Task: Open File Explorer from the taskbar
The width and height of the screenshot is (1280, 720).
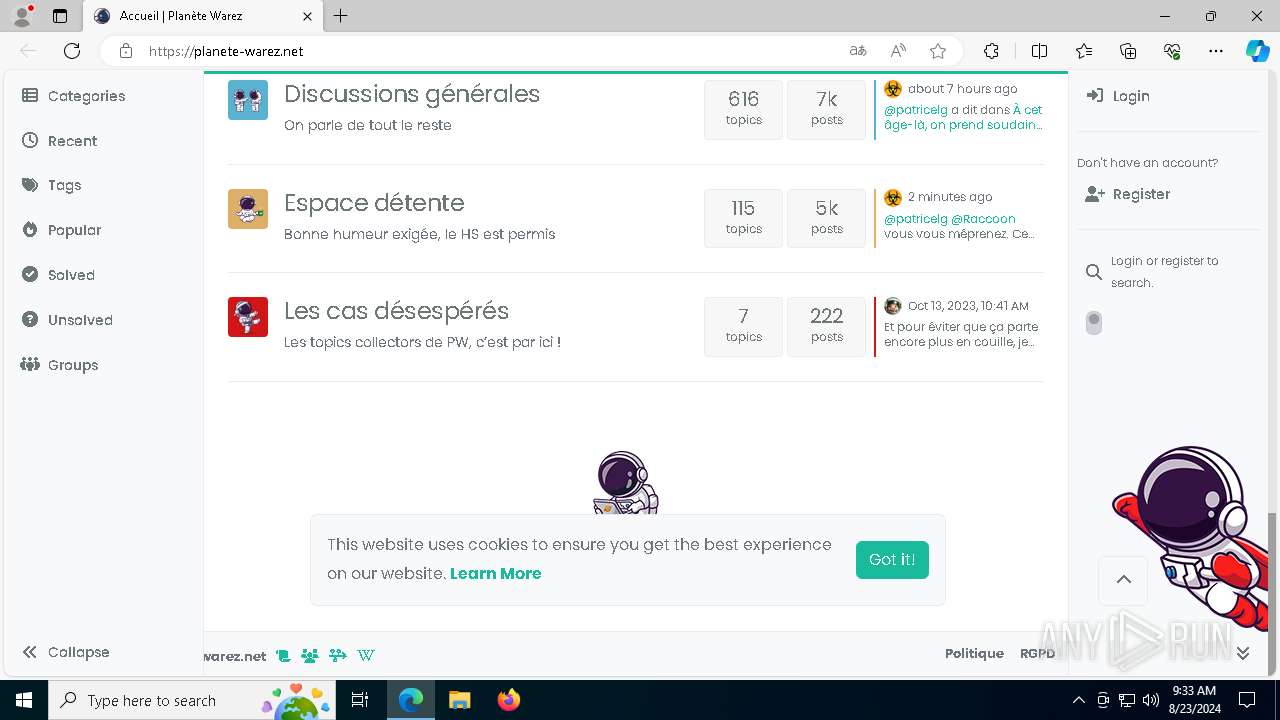Action: [x=460, y=700]
